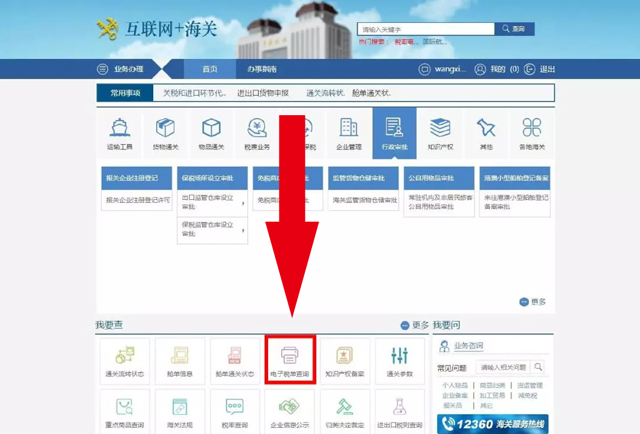Open the 海关监管货物仓储审批 item
The image size is (640, 434).
[x=364, y=200]
